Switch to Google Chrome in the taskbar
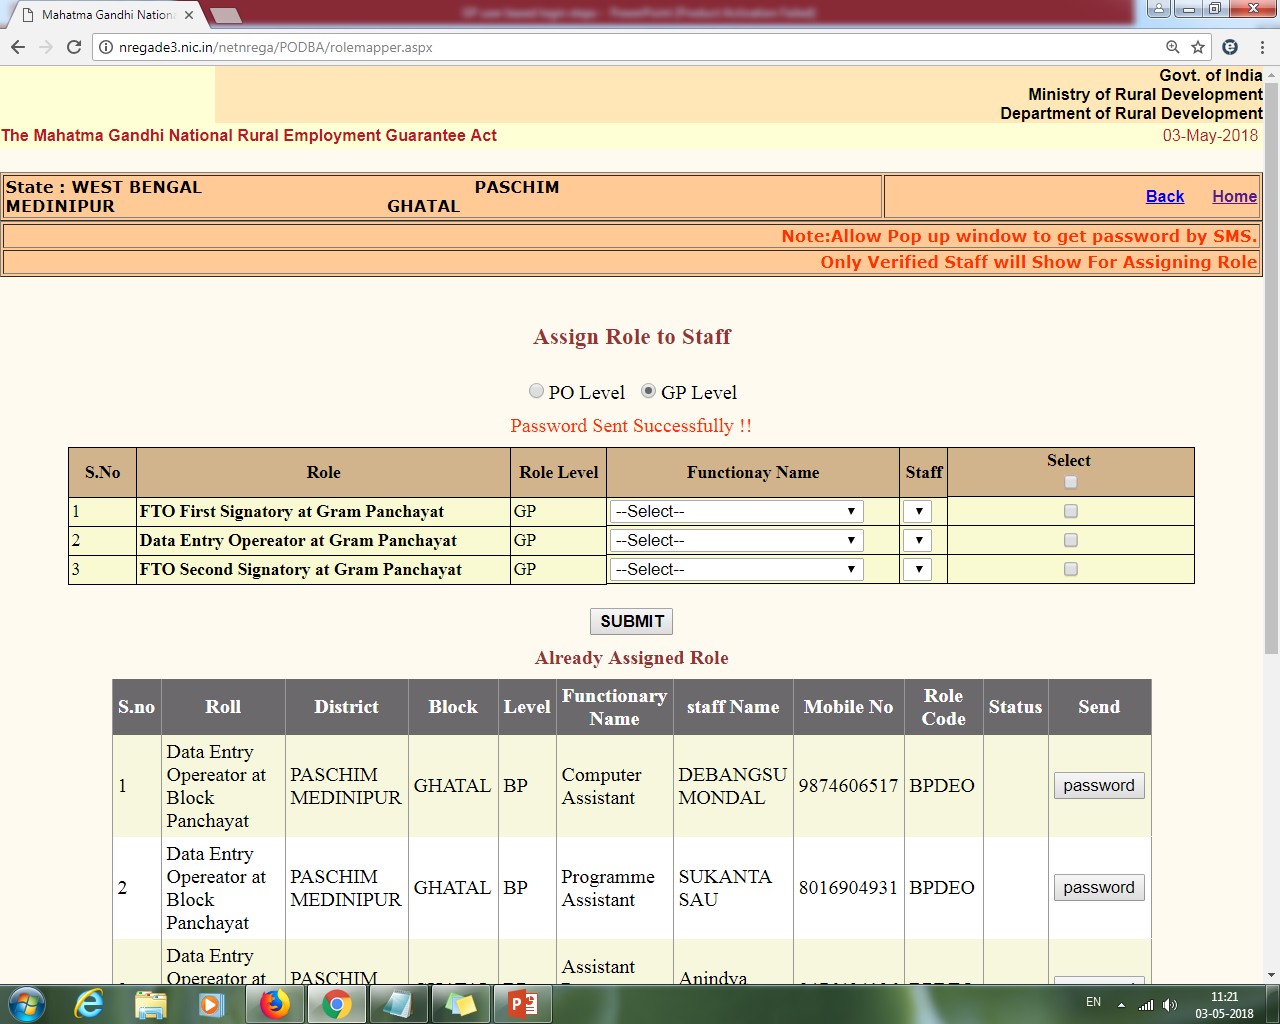 tap(337, 1003)
